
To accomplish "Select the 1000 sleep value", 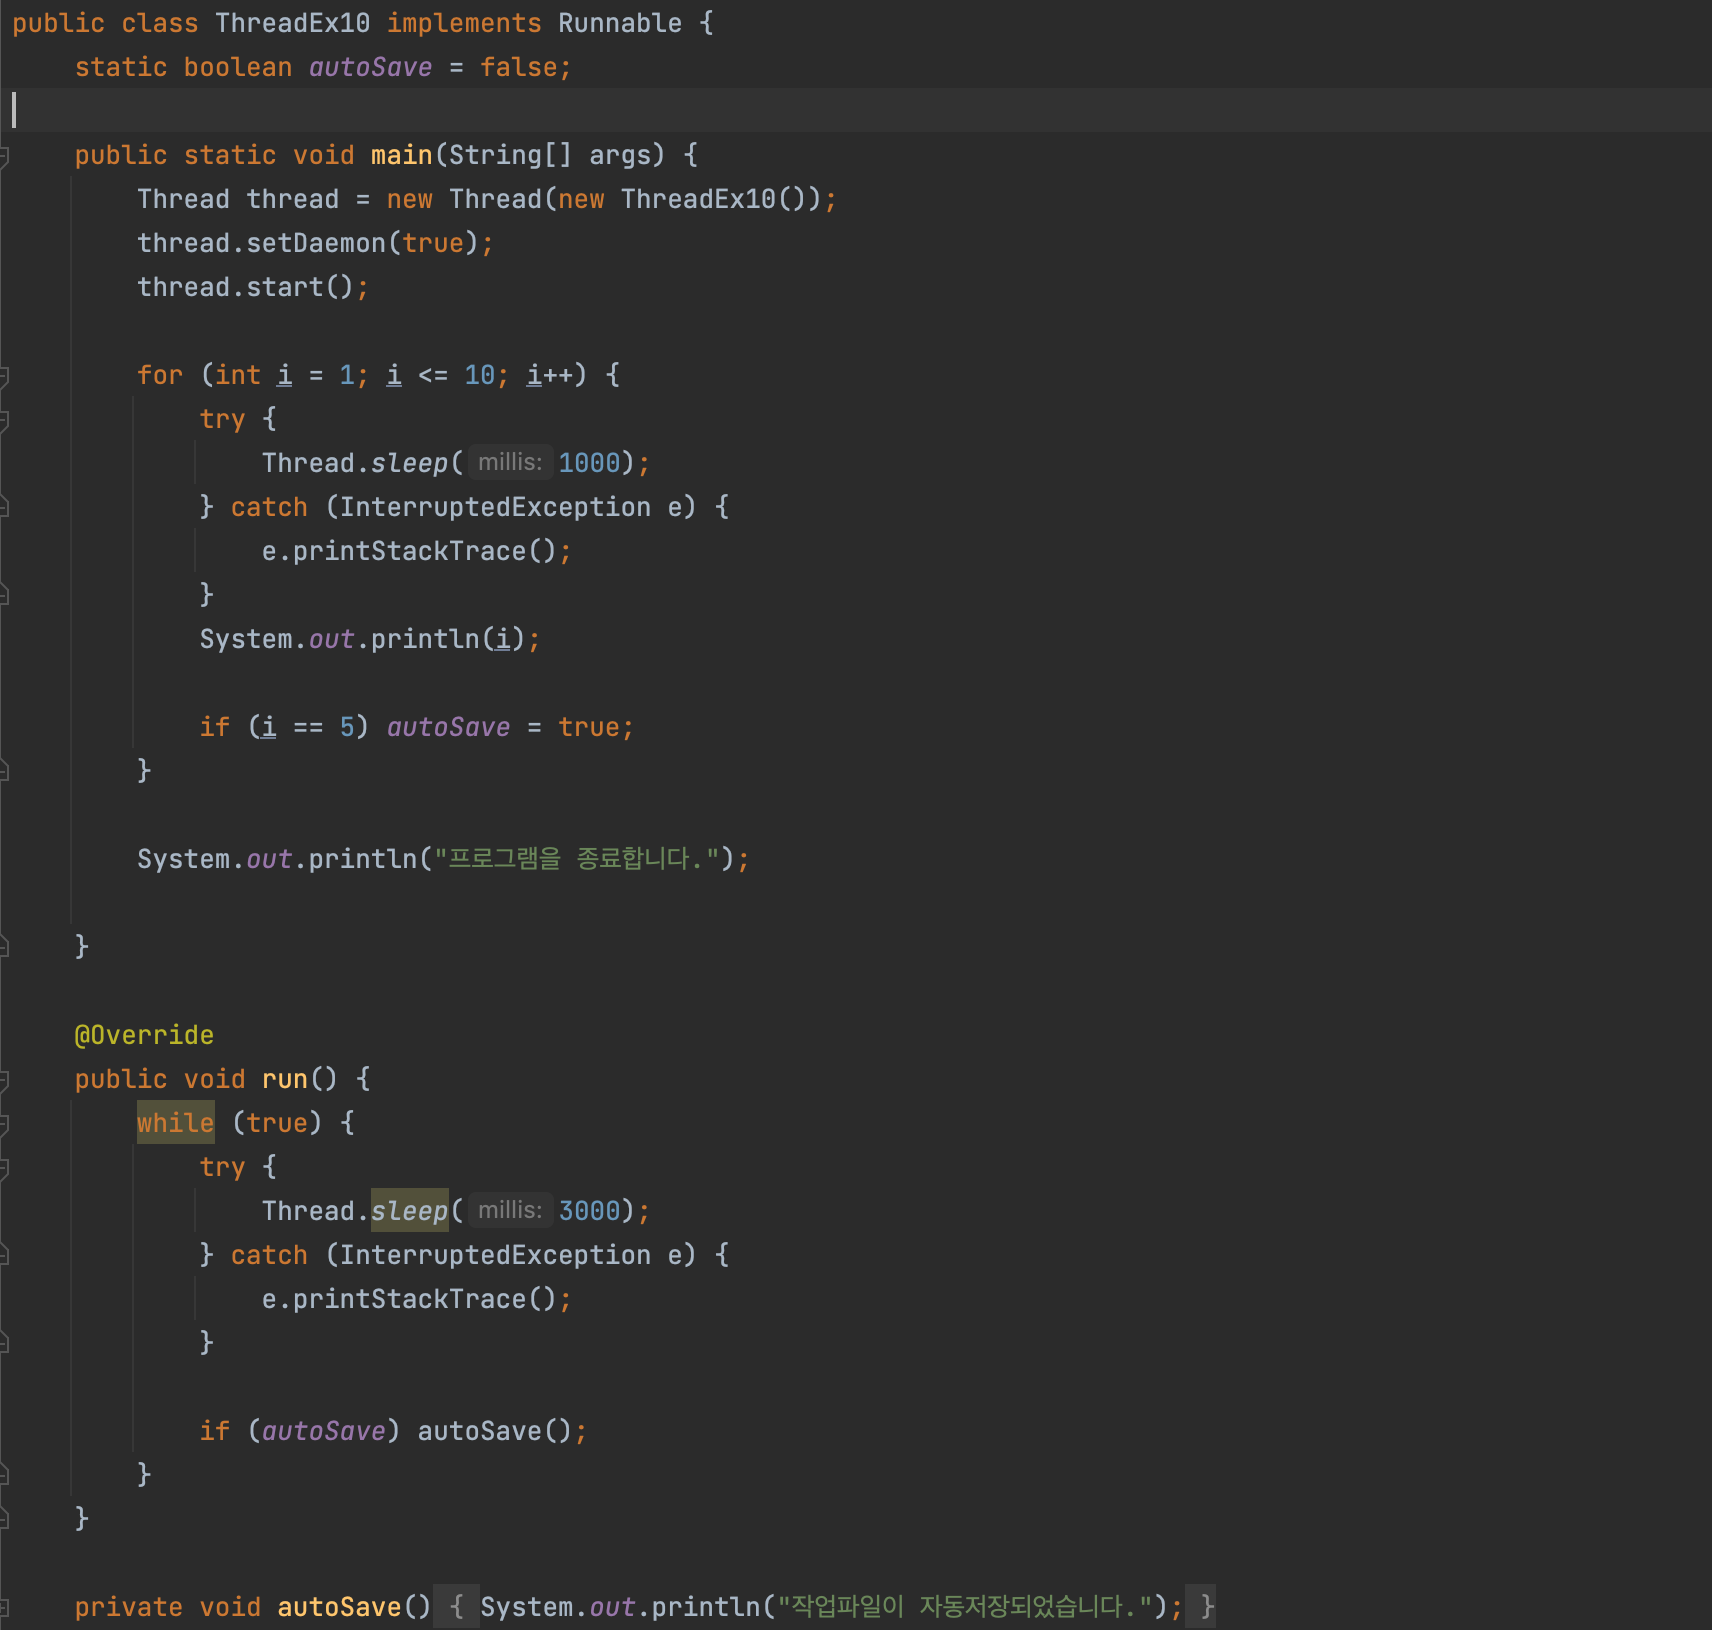I will point(590,463).
